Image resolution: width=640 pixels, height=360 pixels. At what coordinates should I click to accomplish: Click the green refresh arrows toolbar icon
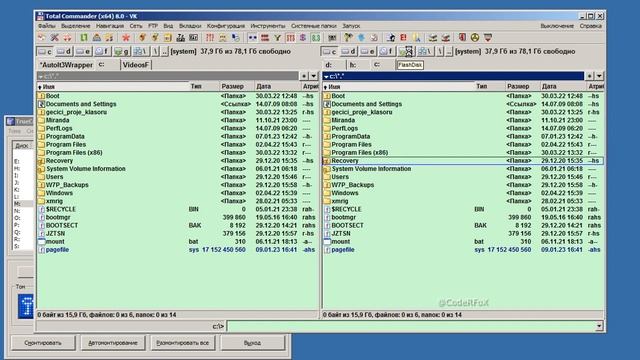(84, 38)
